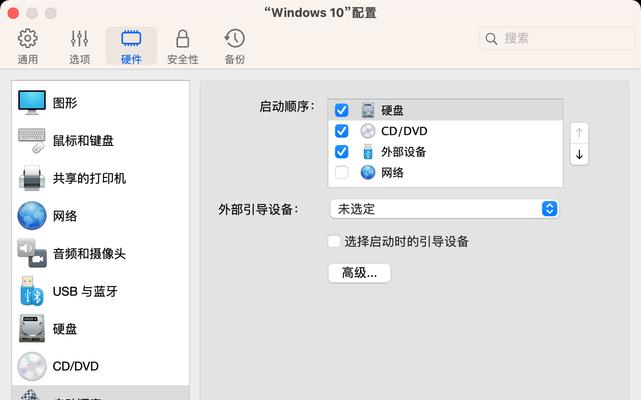This screenshot has width=641, height=400.
Task: Open the 通用 general settings gear icon
Action: tap(27, 38)
